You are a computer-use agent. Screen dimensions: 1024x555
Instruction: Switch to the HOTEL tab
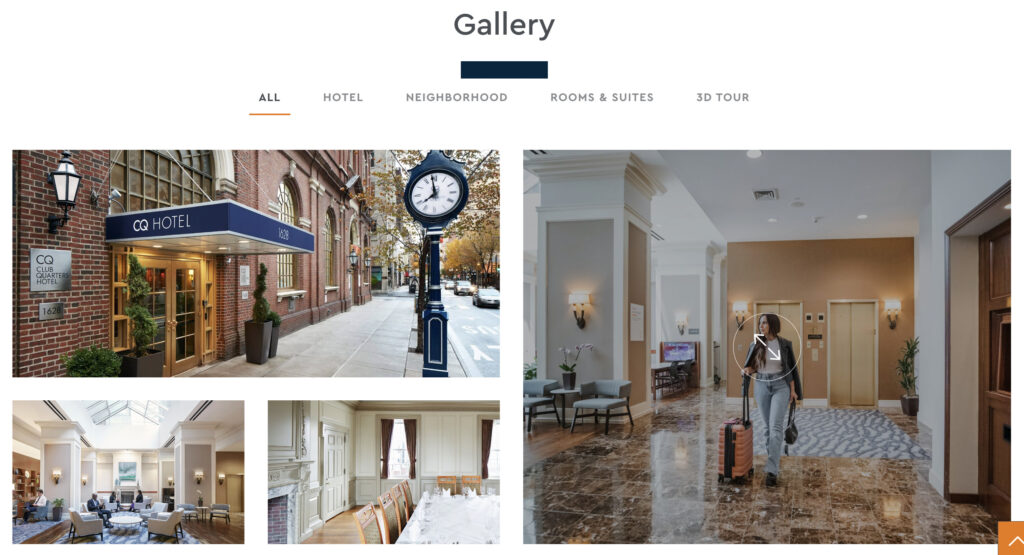tap(343, 97)
